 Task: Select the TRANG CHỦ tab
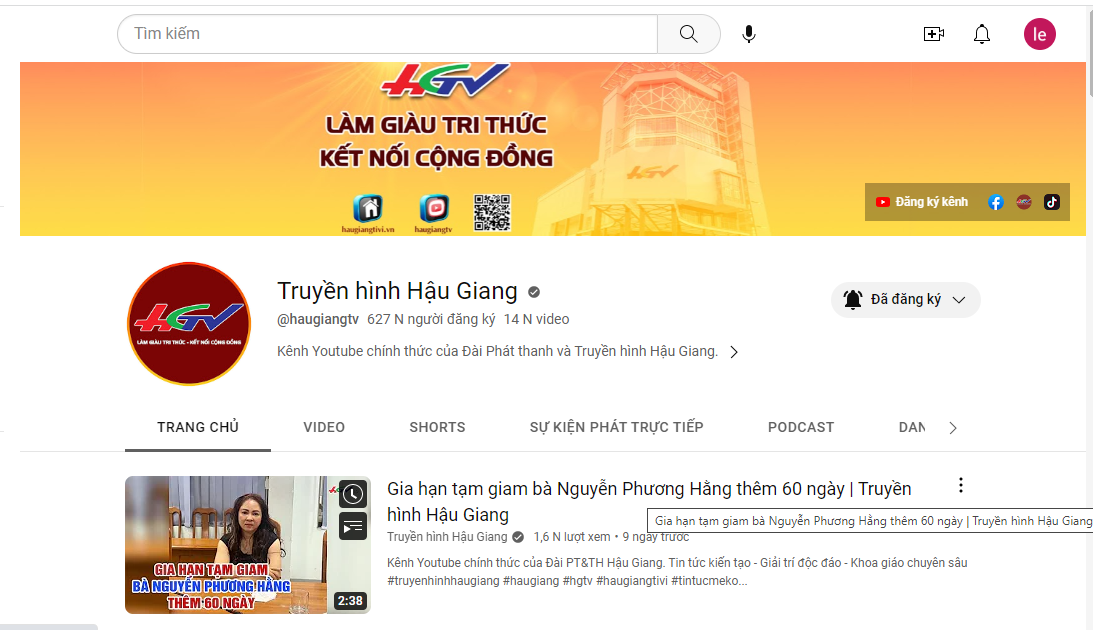198,427
